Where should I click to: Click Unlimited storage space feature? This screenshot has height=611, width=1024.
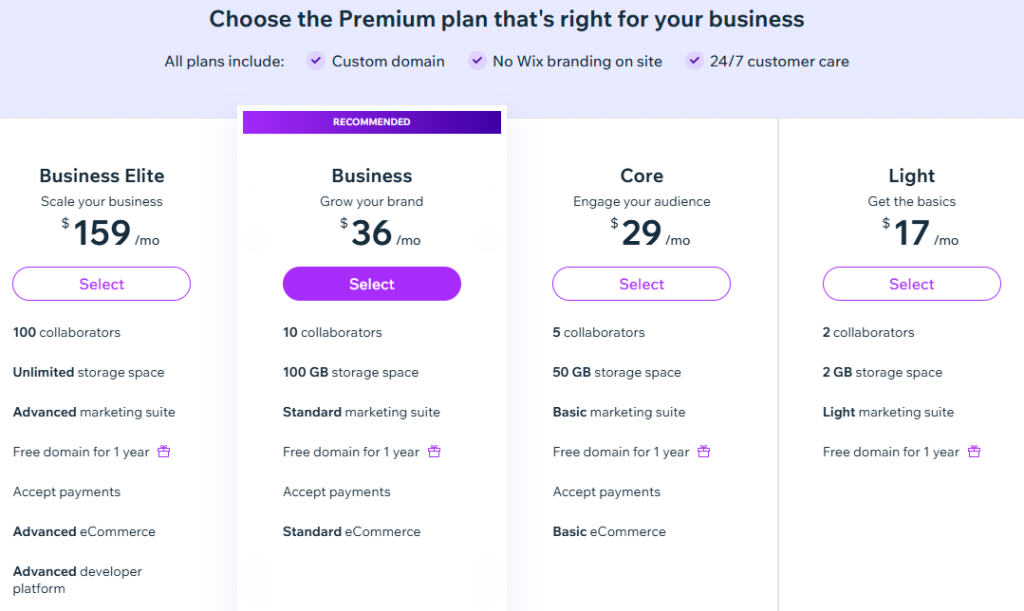88,372
